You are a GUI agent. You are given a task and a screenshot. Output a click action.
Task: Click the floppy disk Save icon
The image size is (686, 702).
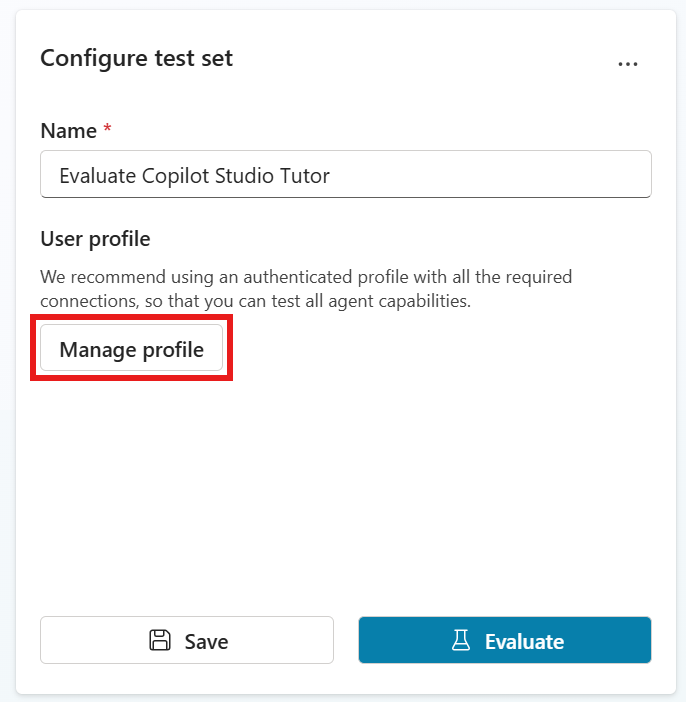(x=160, y=641)
